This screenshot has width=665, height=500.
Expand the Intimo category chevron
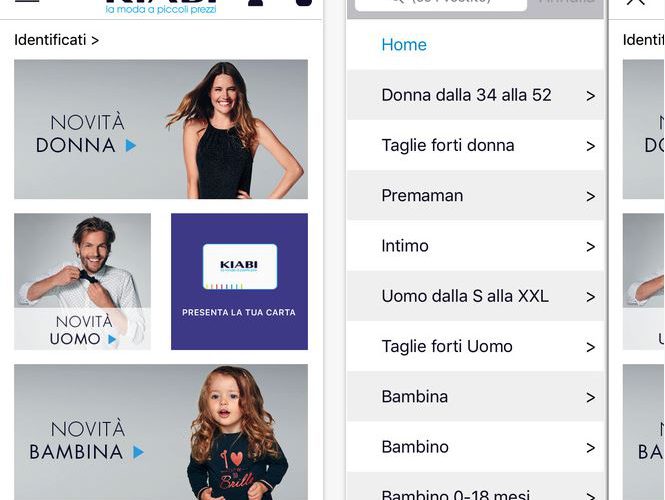pos(590,247)
